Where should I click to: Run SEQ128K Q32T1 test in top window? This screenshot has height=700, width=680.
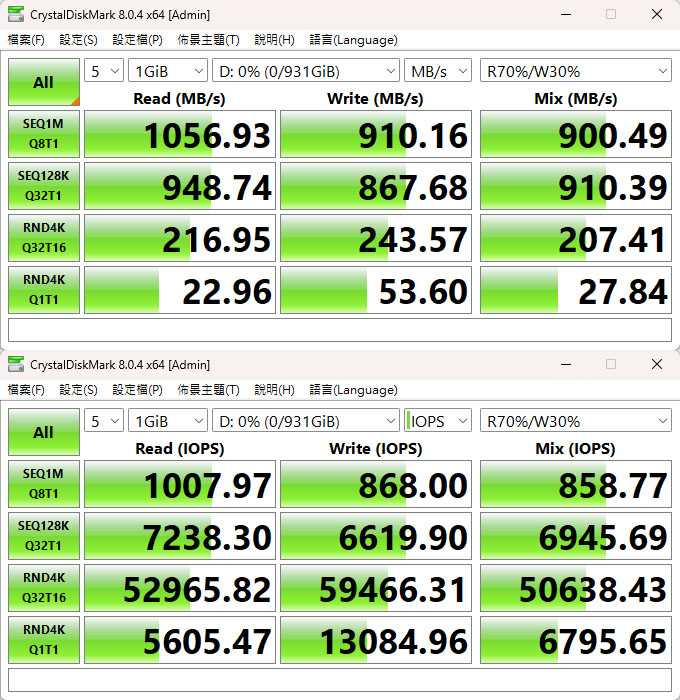click(44, 186)
